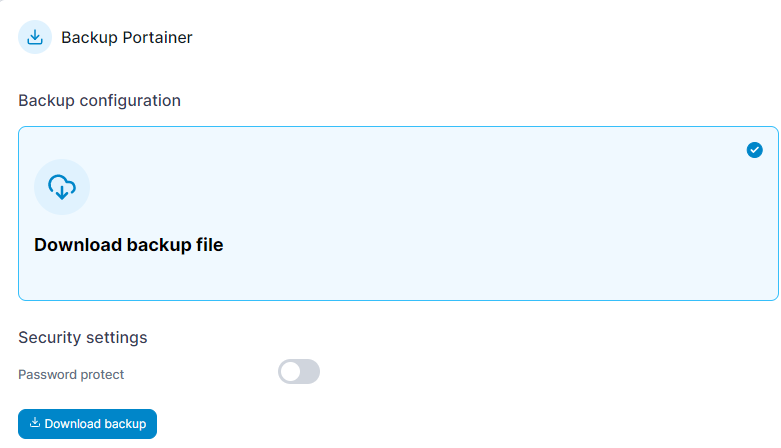Click the Backup Portainer title text

pyautogui.click(x=127, y=37)
